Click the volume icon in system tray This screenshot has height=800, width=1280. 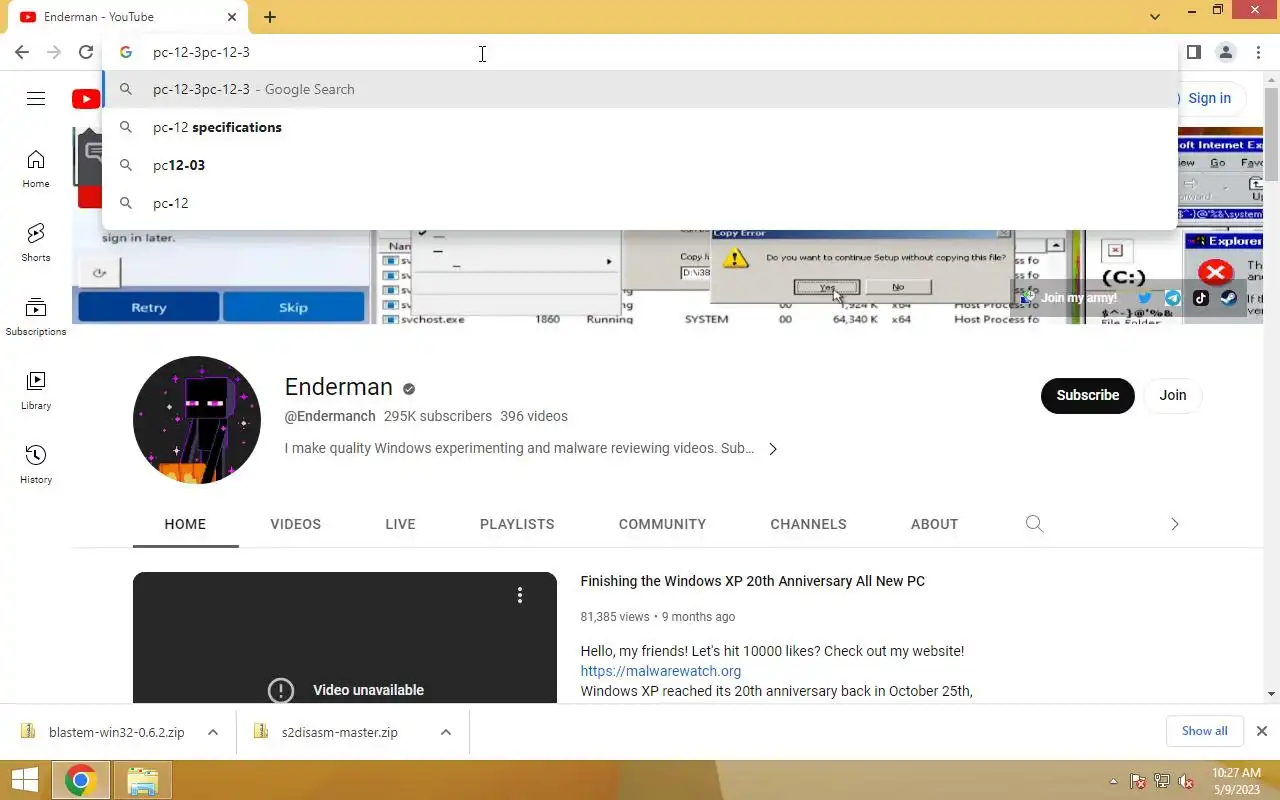tap(1186, 782)
